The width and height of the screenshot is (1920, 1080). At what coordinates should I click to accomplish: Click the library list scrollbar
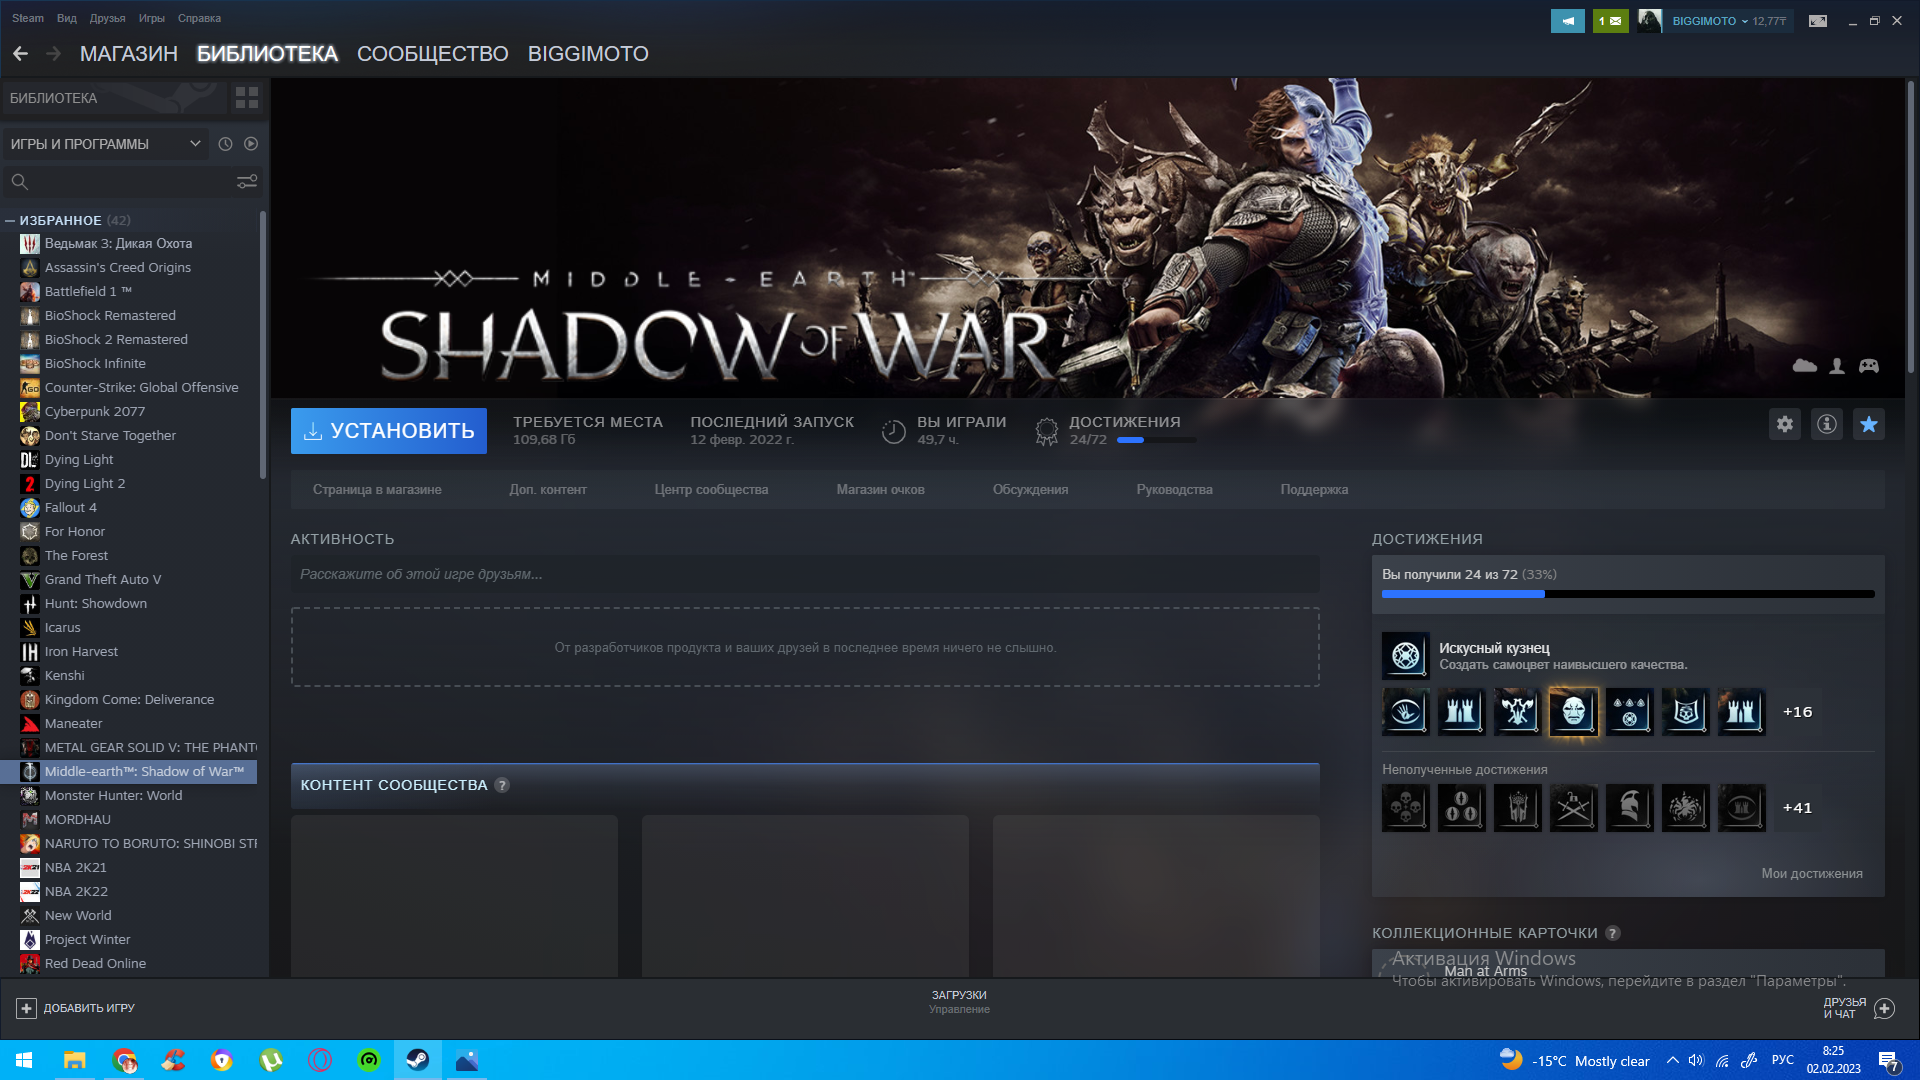click(x=263, y=345)
